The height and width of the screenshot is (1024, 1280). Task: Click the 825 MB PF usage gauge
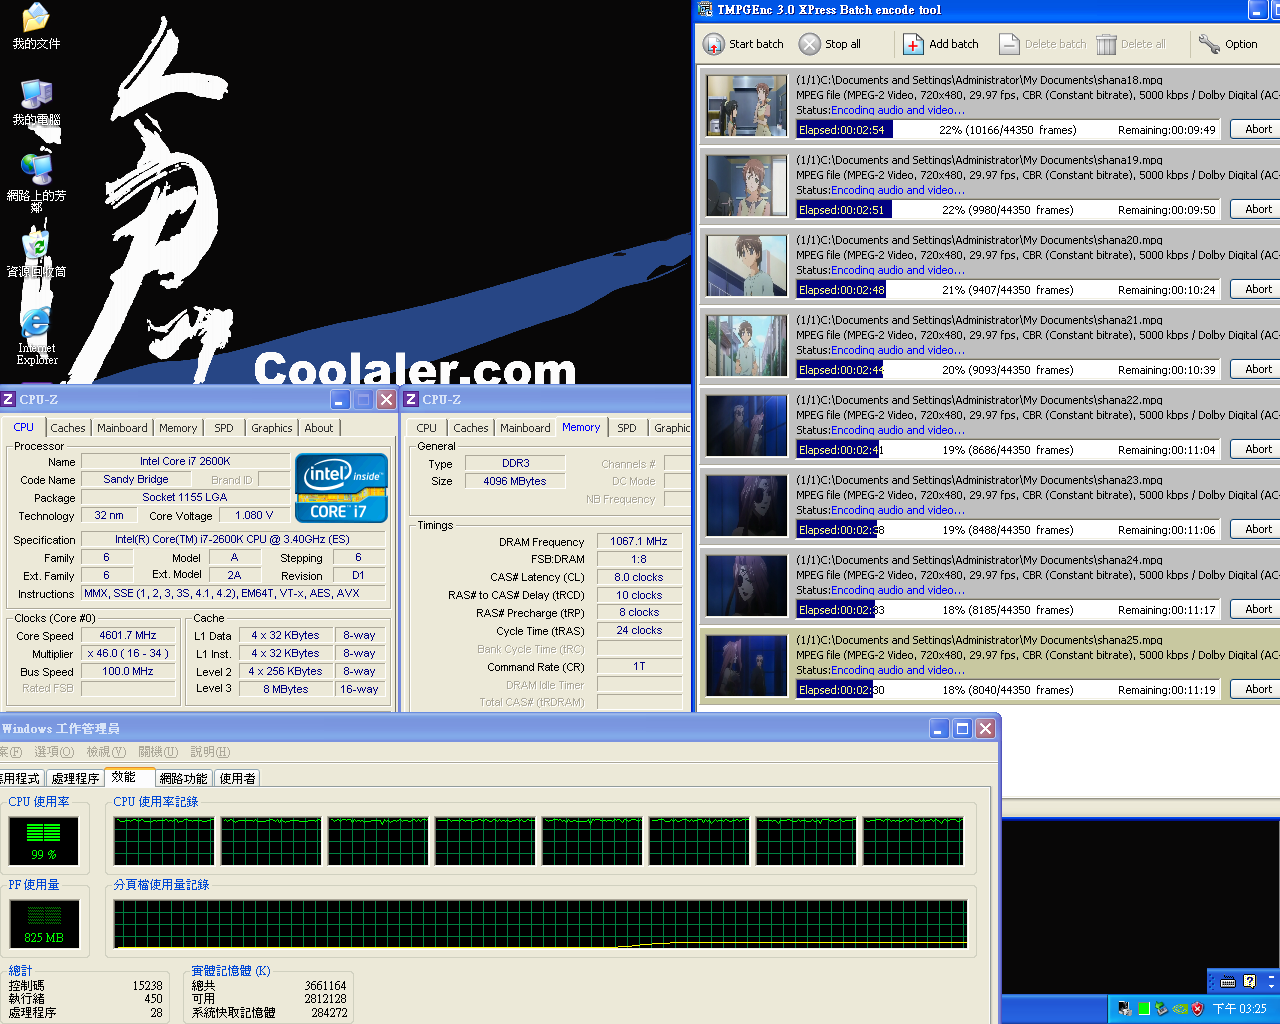coord(43,923)
